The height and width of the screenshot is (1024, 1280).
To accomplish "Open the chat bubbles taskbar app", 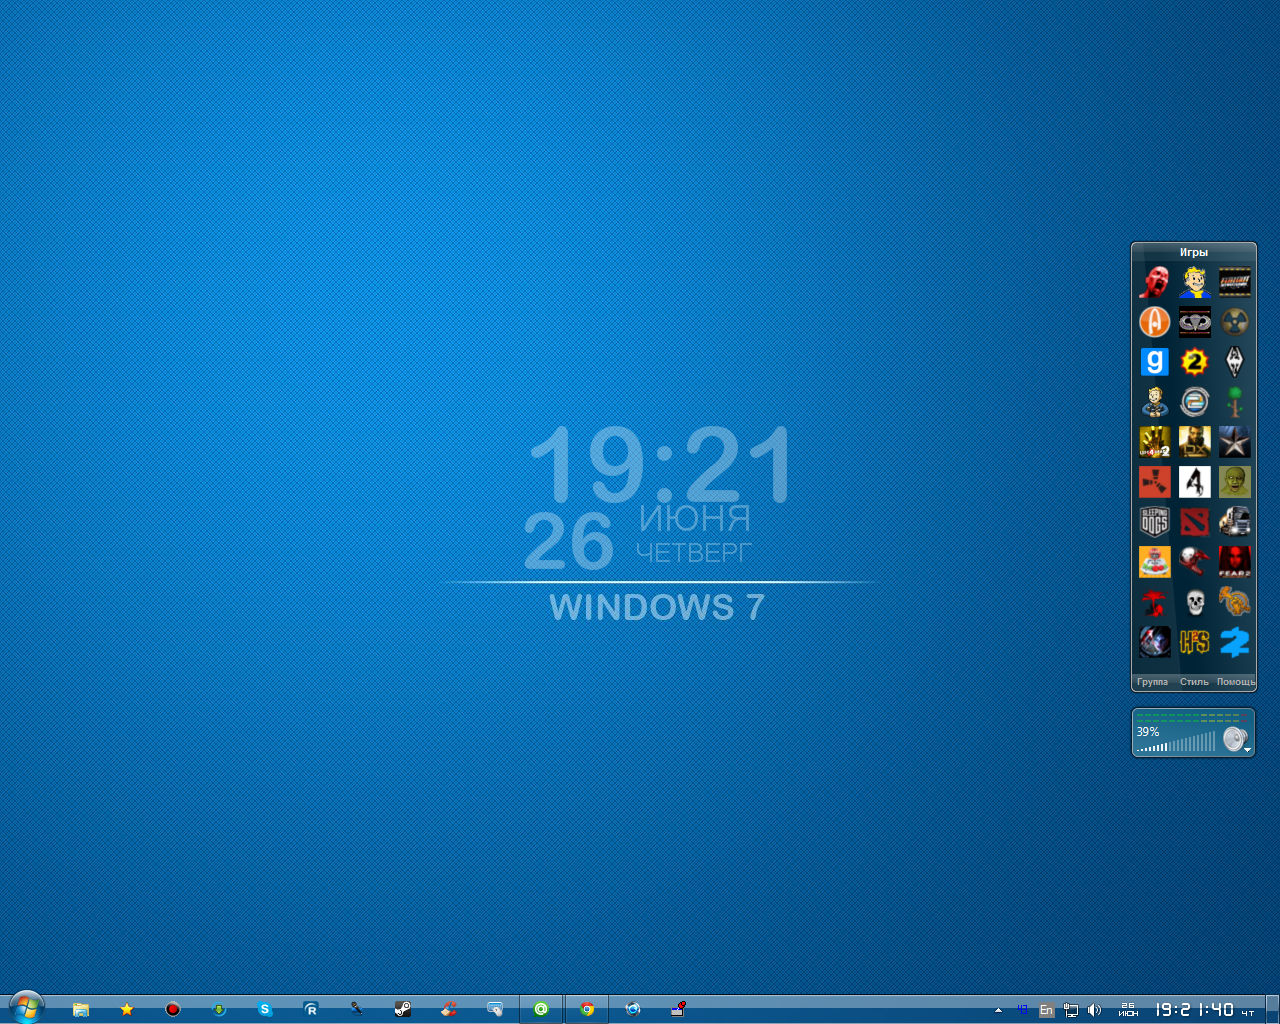I will coord(495,1010).
